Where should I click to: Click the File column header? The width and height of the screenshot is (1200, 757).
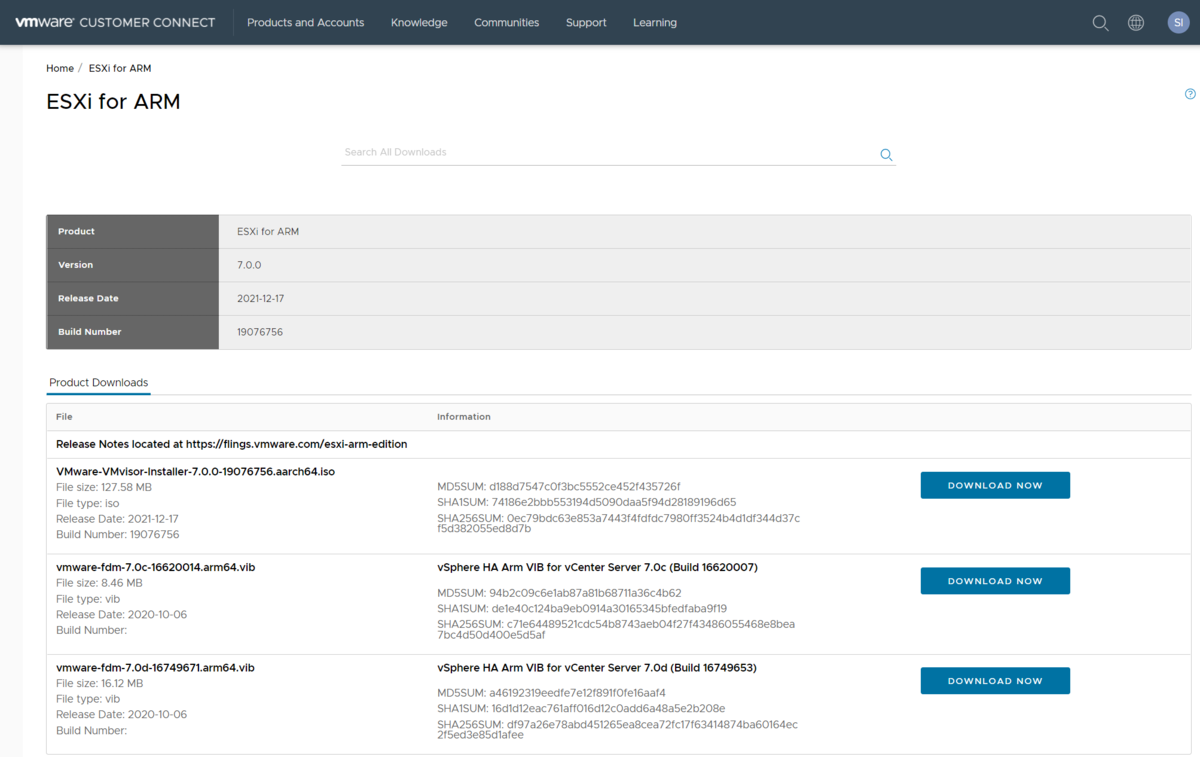point(64,416)
